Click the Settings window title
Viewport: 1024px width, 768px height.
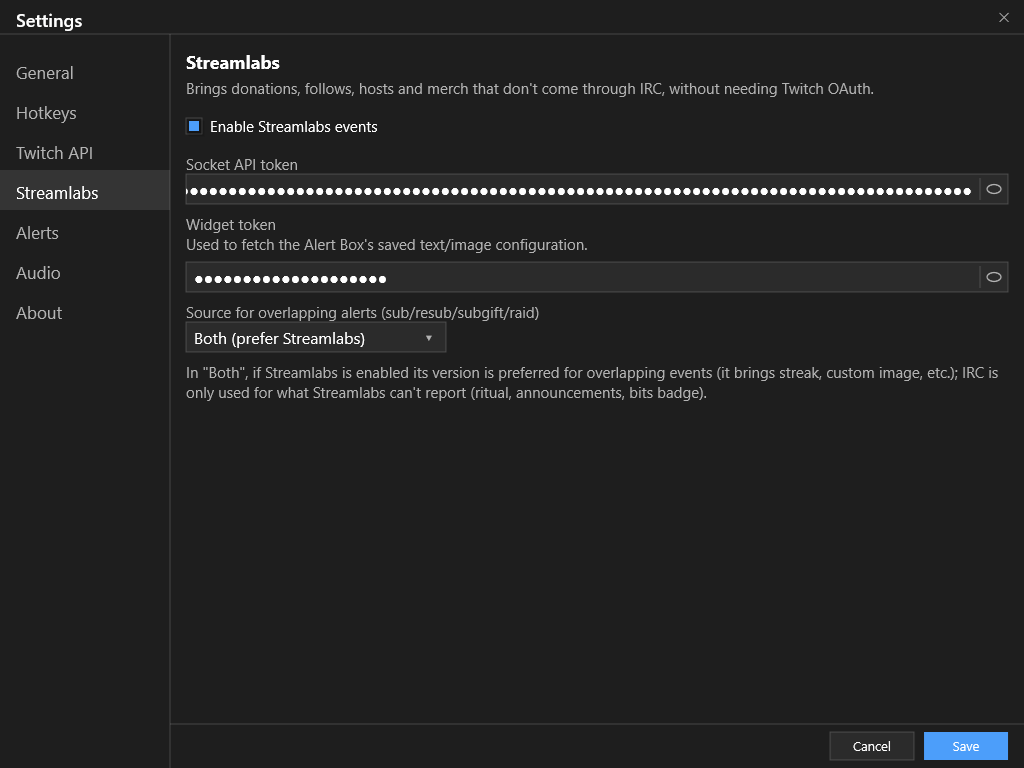point(49,21)
